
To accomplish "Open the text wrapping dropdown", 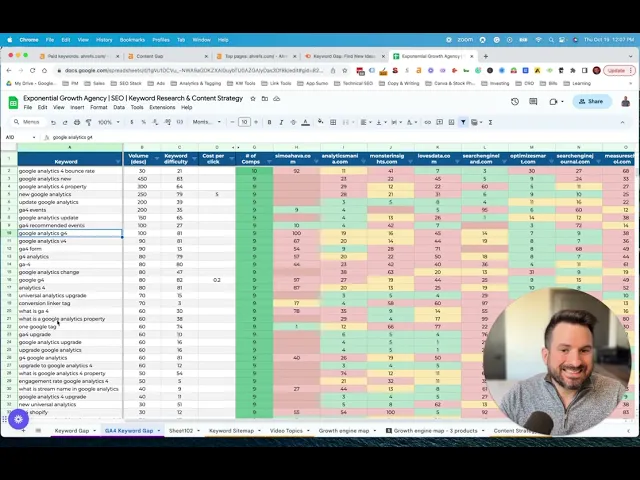I will (x=396, y=122).
